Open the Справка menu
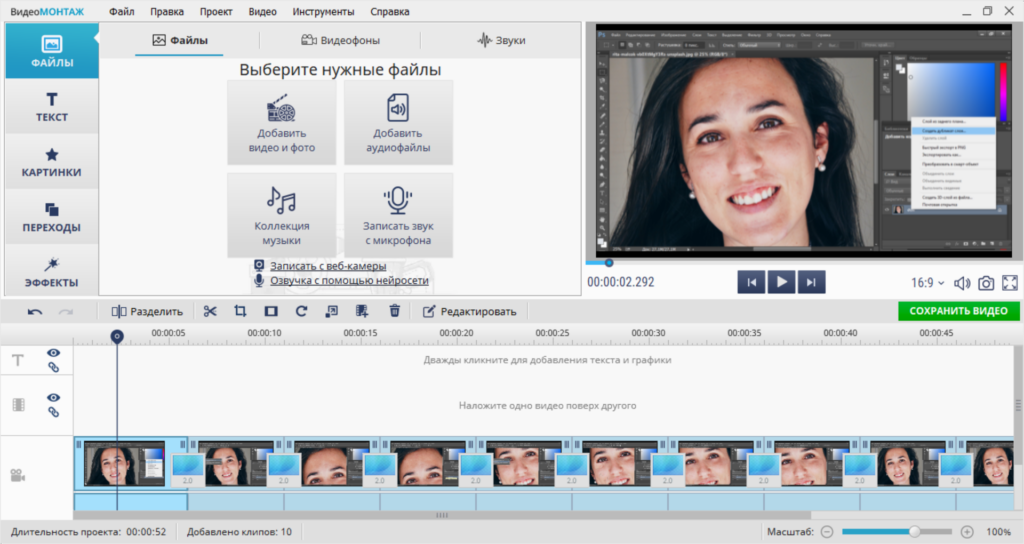1024x544 pixels. point(390,12)
